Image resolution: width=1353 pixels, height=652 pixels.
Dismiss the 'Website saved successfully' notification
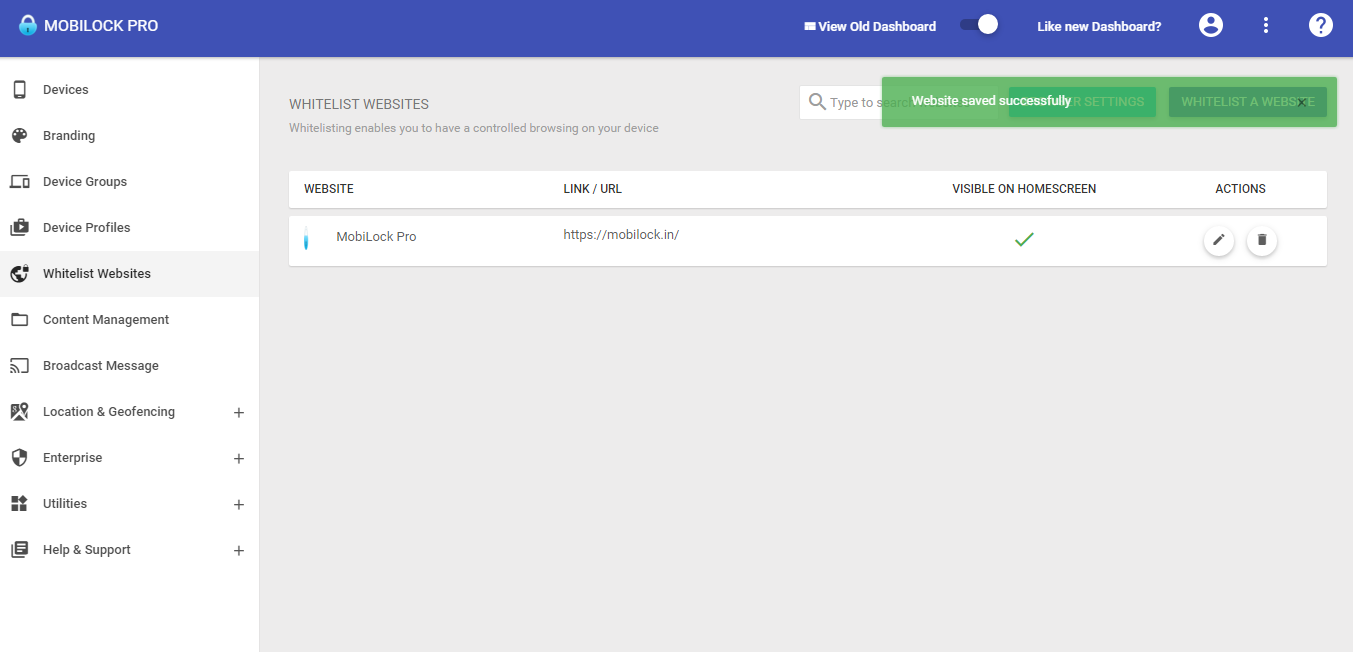click(1302, 102)
